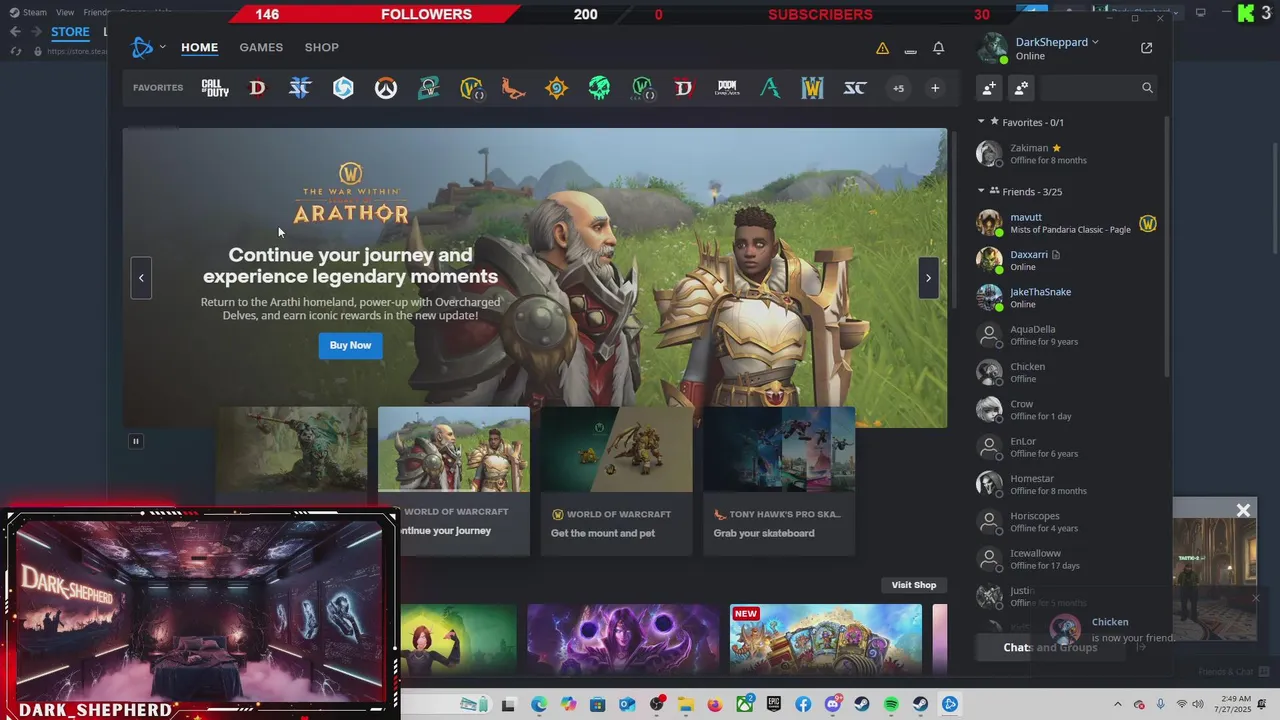Image resolution: width=1280 pixels, height=720 pixels.
Task: Select friend AquaDella
Action: click(x=1066, y=335)
